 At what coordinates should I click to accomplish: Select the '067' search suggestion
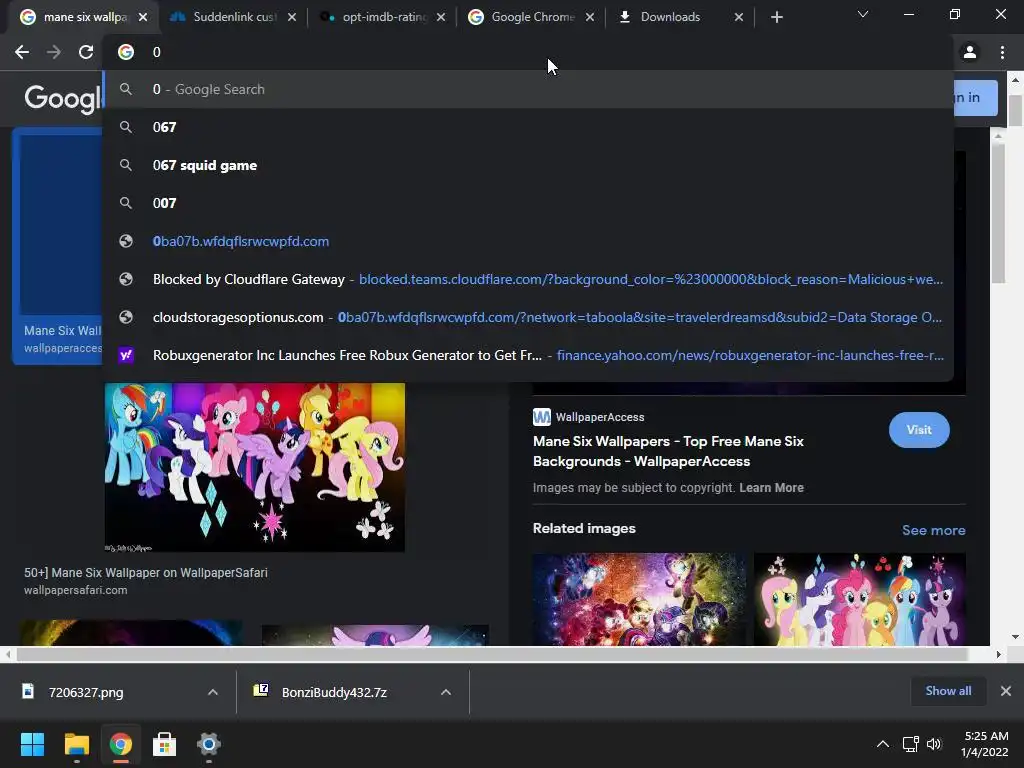528,127
